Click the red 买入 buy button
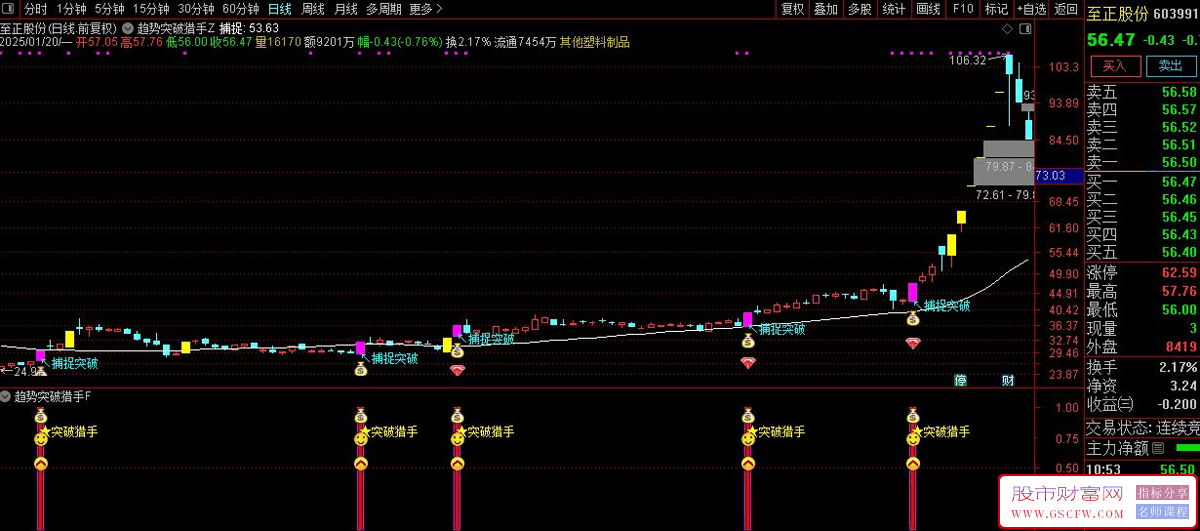The image size is (1200, 531). (1115, 66)
